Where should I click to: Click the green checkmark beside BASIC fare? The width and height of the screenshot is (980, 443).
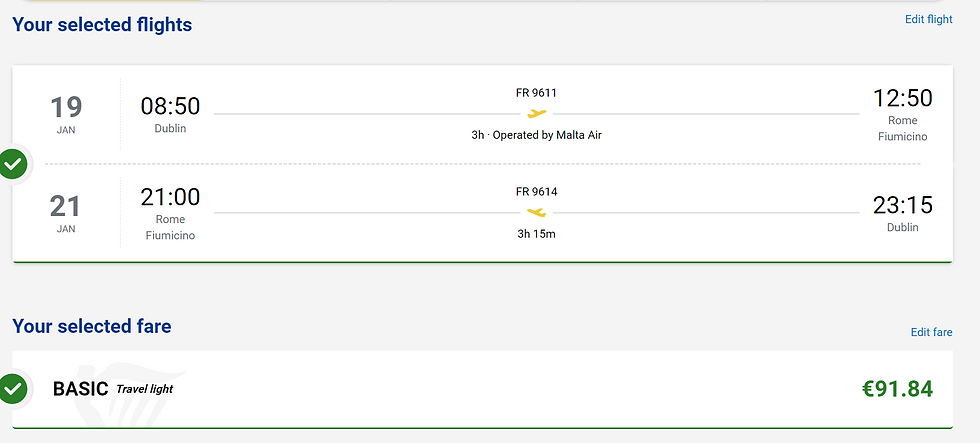(x=12, y=389)
